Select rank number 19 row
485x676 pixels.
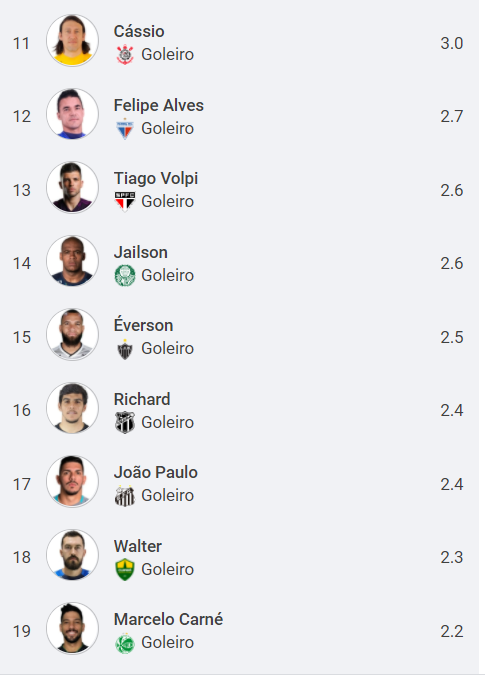click(239, 631)
